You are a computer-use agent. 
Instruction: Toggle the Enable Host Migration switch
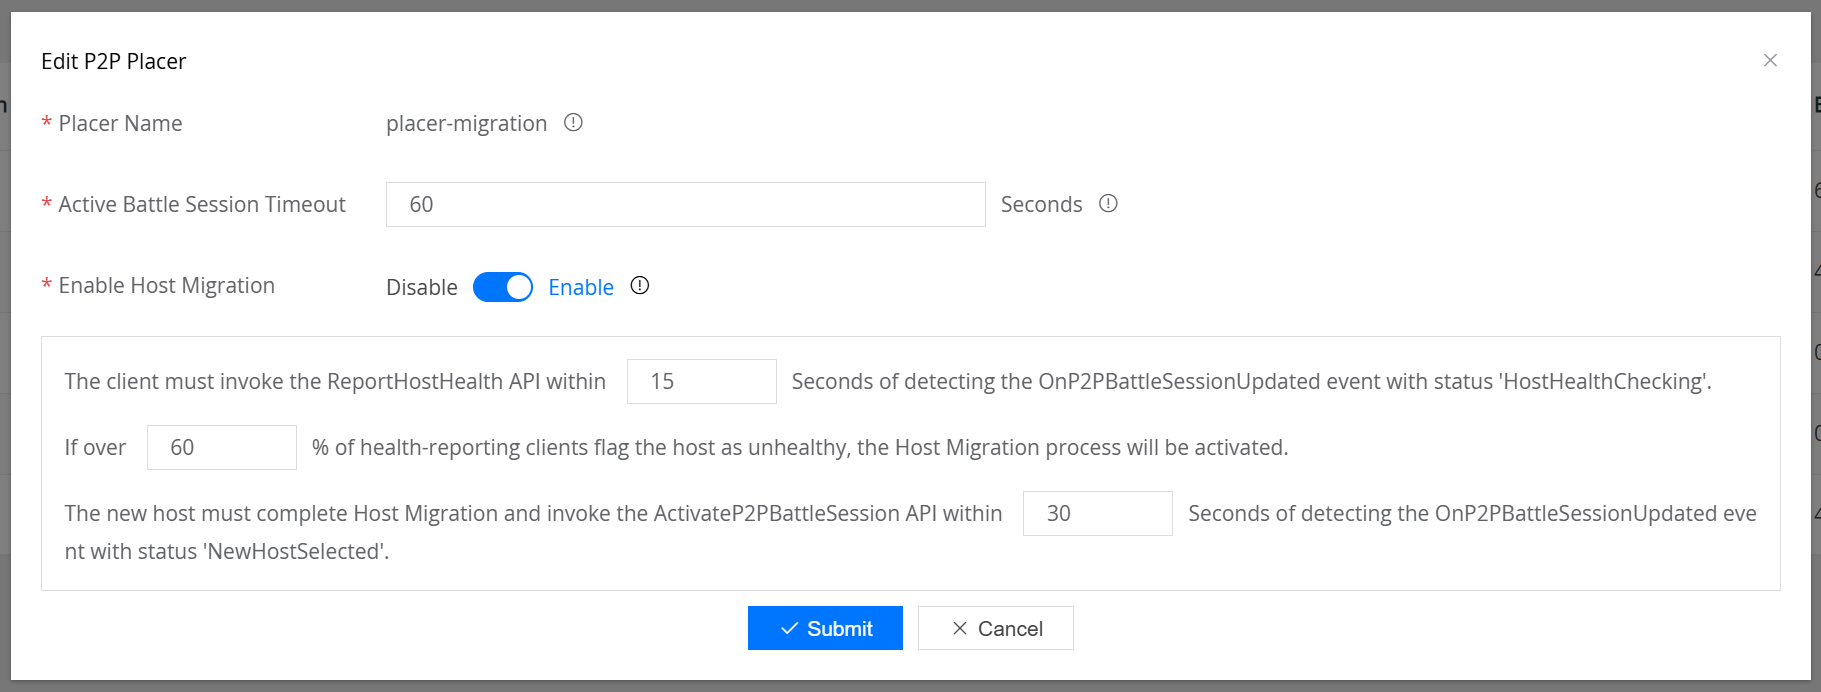pyautogui.click(x=503, y=287)
